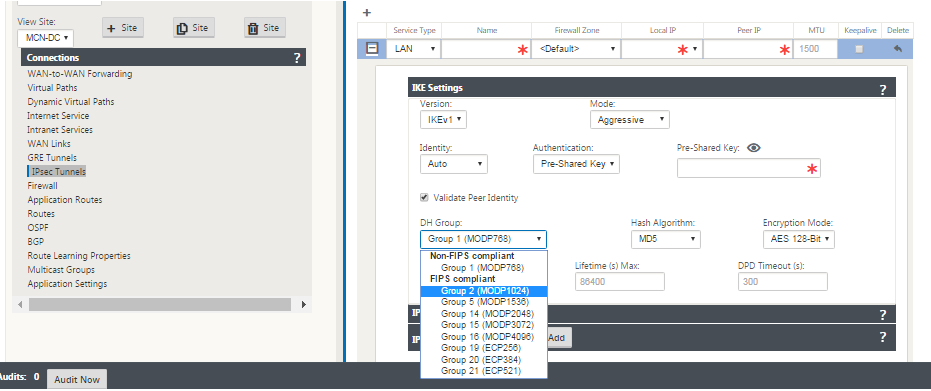Open IKE Settings help question mark

[x=883, y=90]
